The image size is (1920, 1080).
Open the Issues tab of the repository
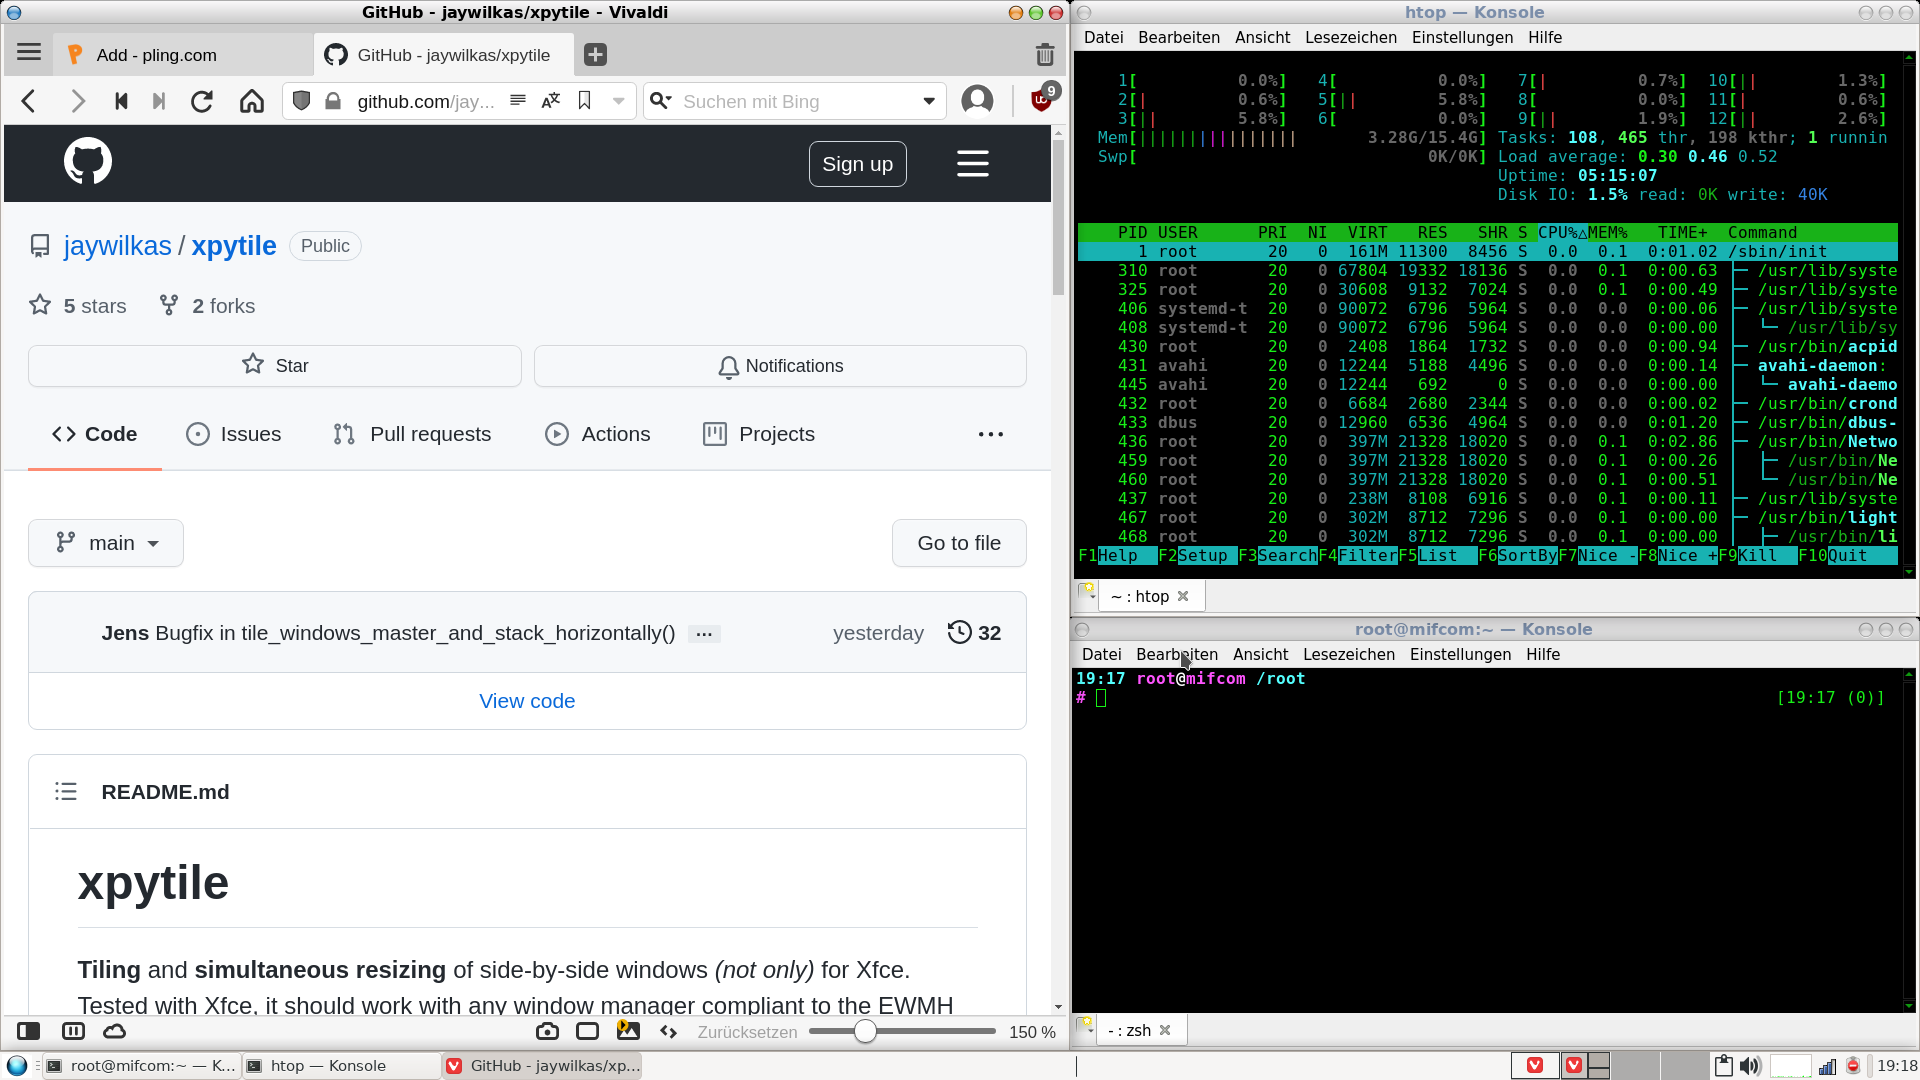pyautogui.click(x=234, y=434)
